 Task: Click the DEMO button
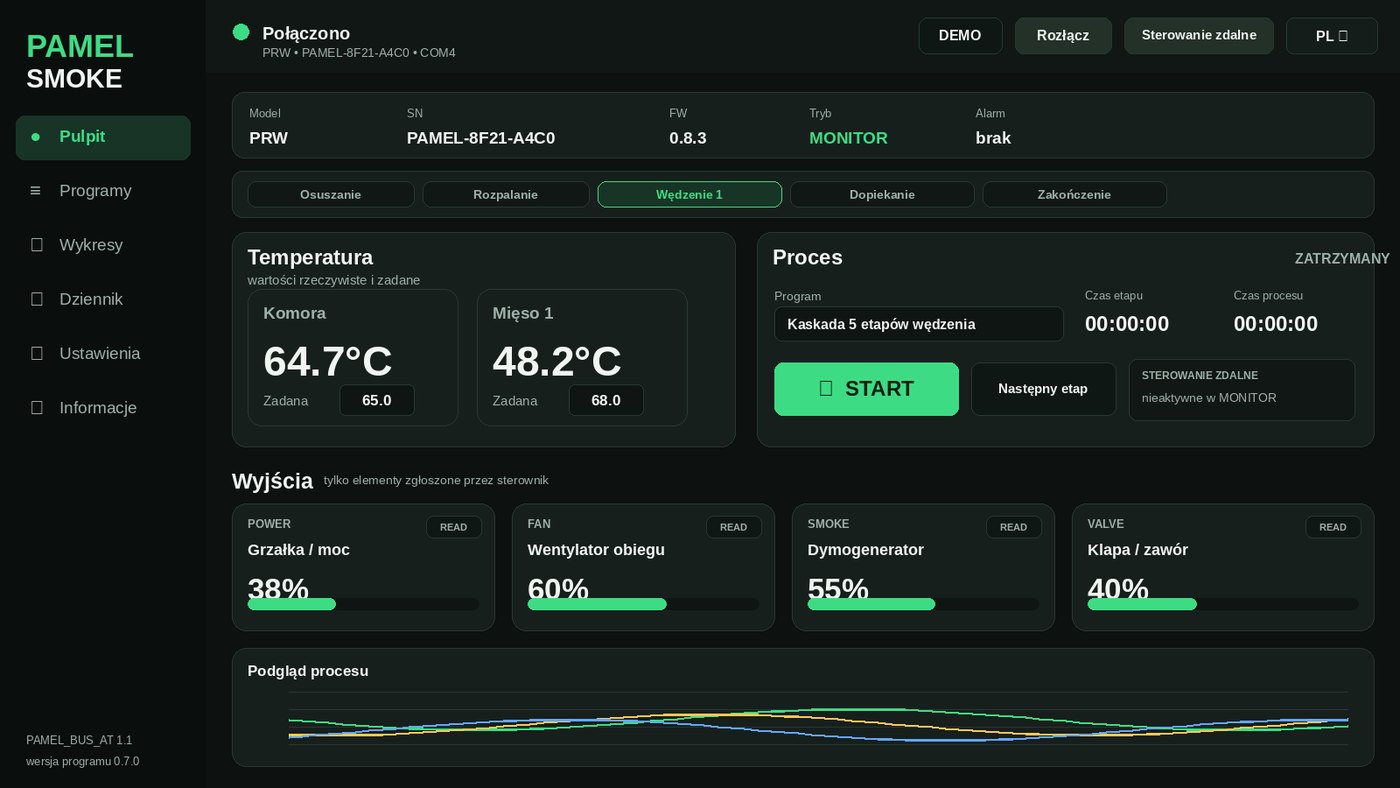tap(960, 36)
